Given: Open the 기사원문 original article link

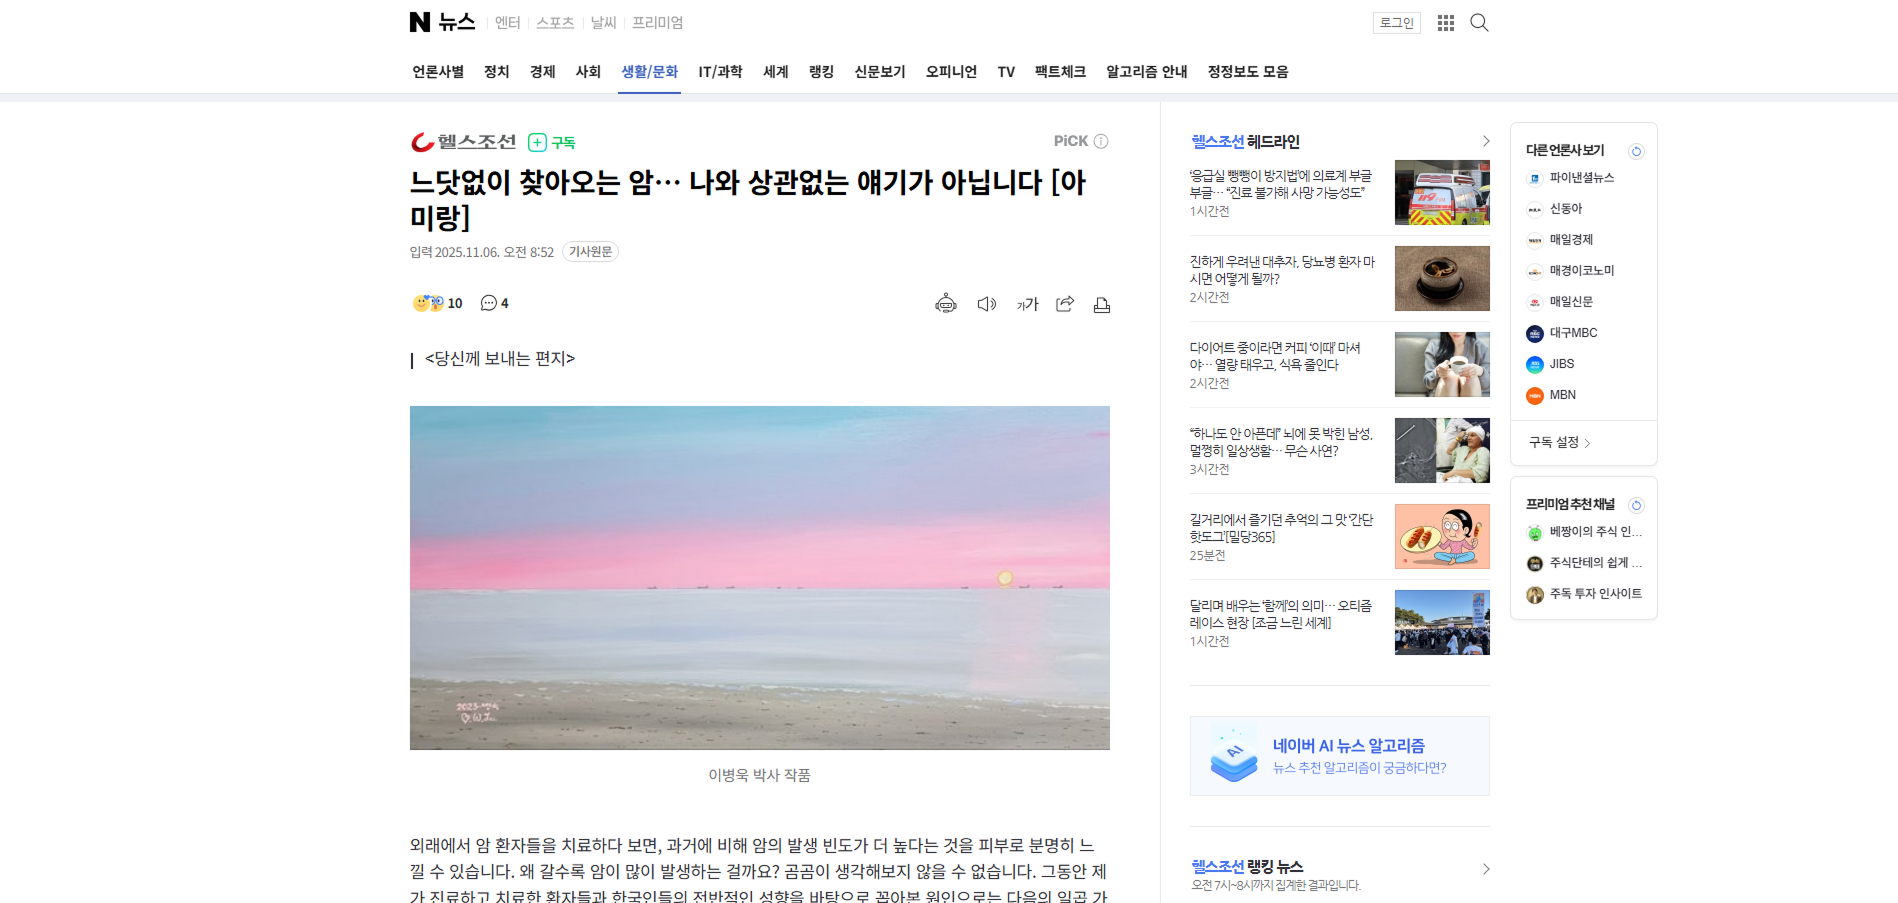Looking at the screenshot, I should click(x=590, y=252).
